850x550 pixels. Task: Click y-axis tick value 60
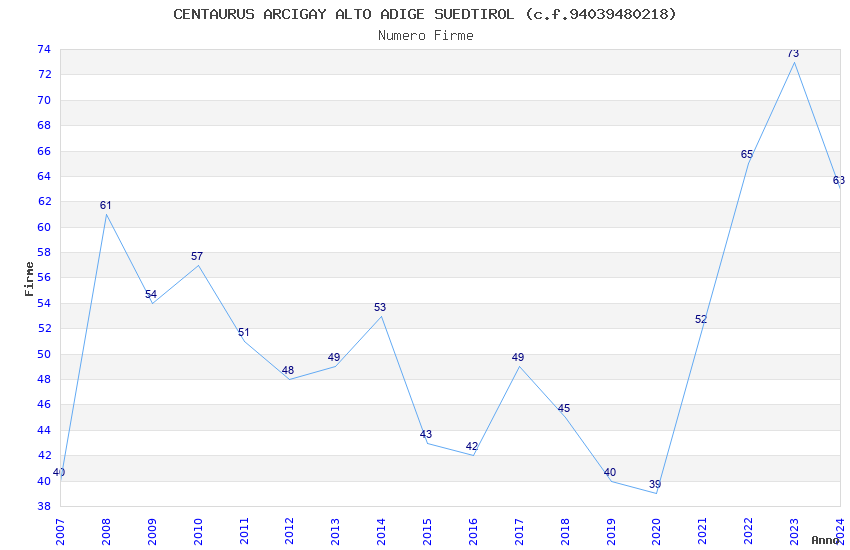[x=44, y=227]
